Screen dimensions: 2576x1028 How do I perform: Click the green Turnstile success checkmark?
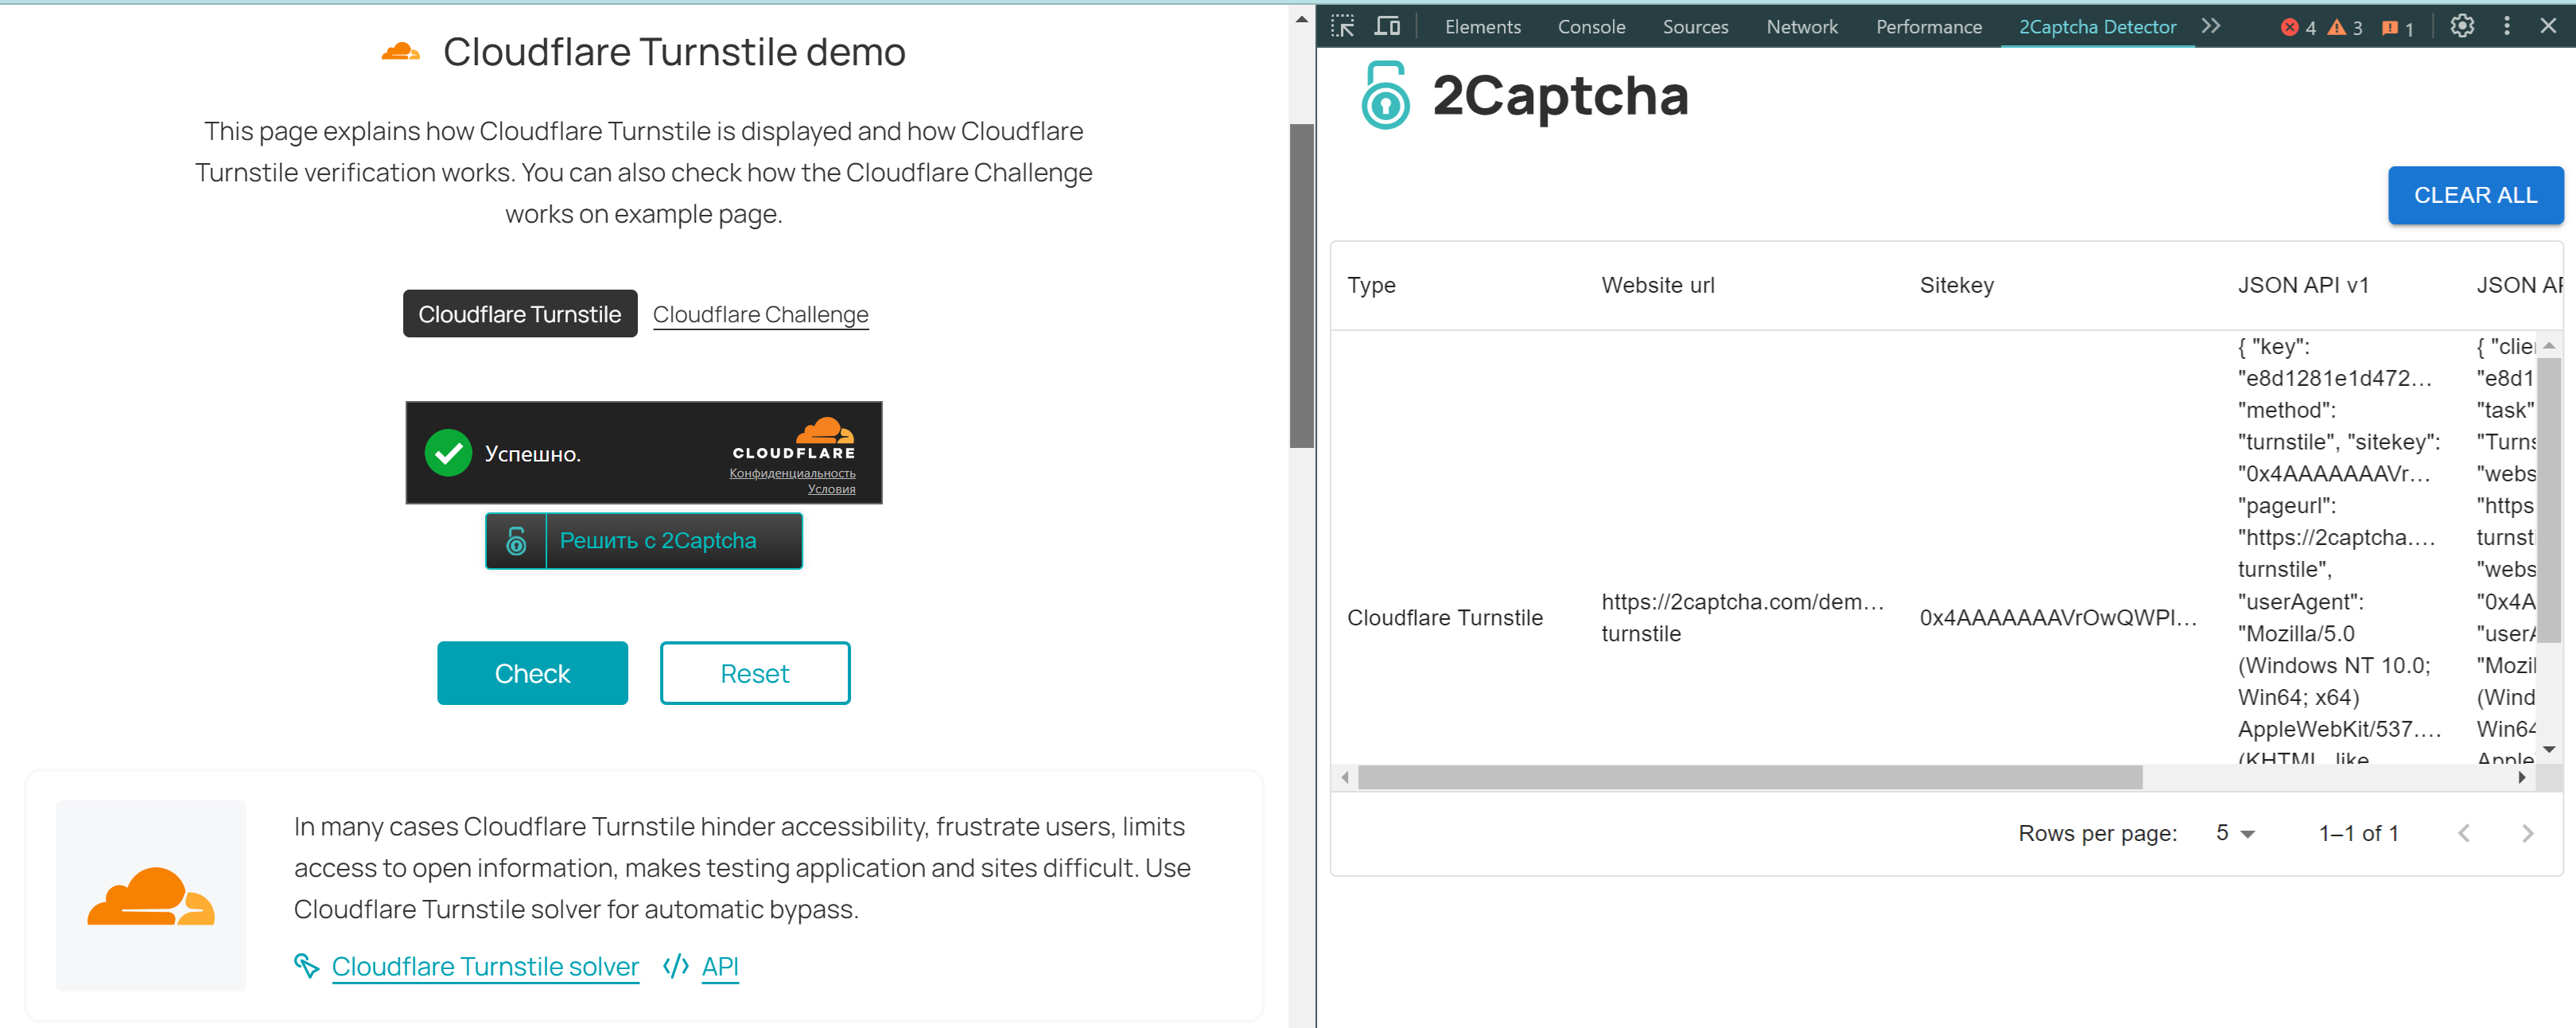click(x=448, y=453)
